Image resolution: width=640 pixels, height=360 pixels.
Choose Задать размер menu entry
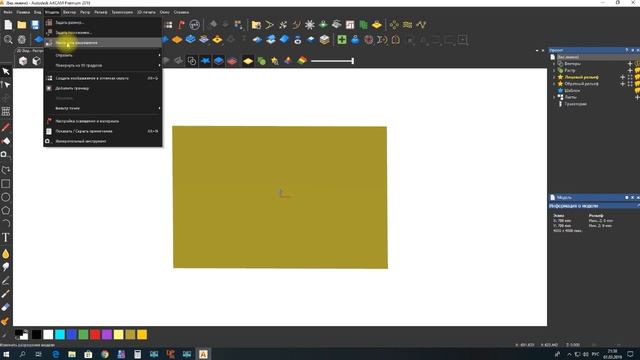click(103, 23)
